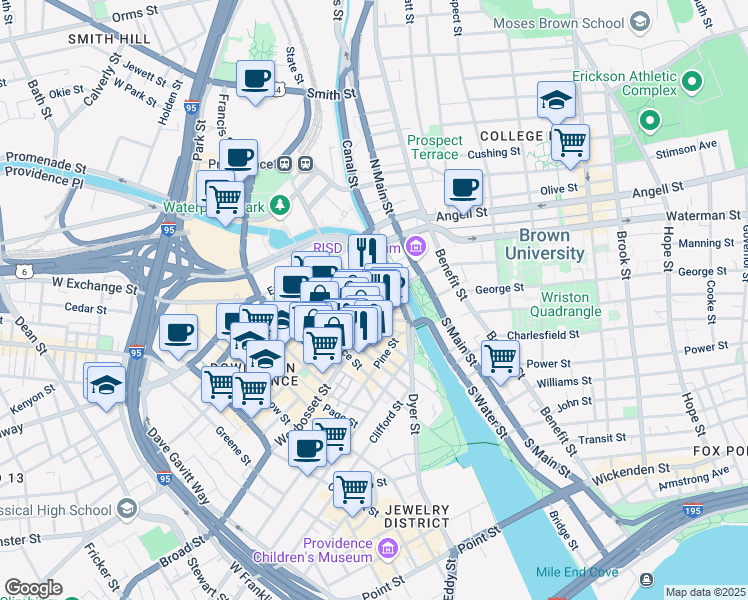Select the Mile End Cove label

tap(577, 572)
